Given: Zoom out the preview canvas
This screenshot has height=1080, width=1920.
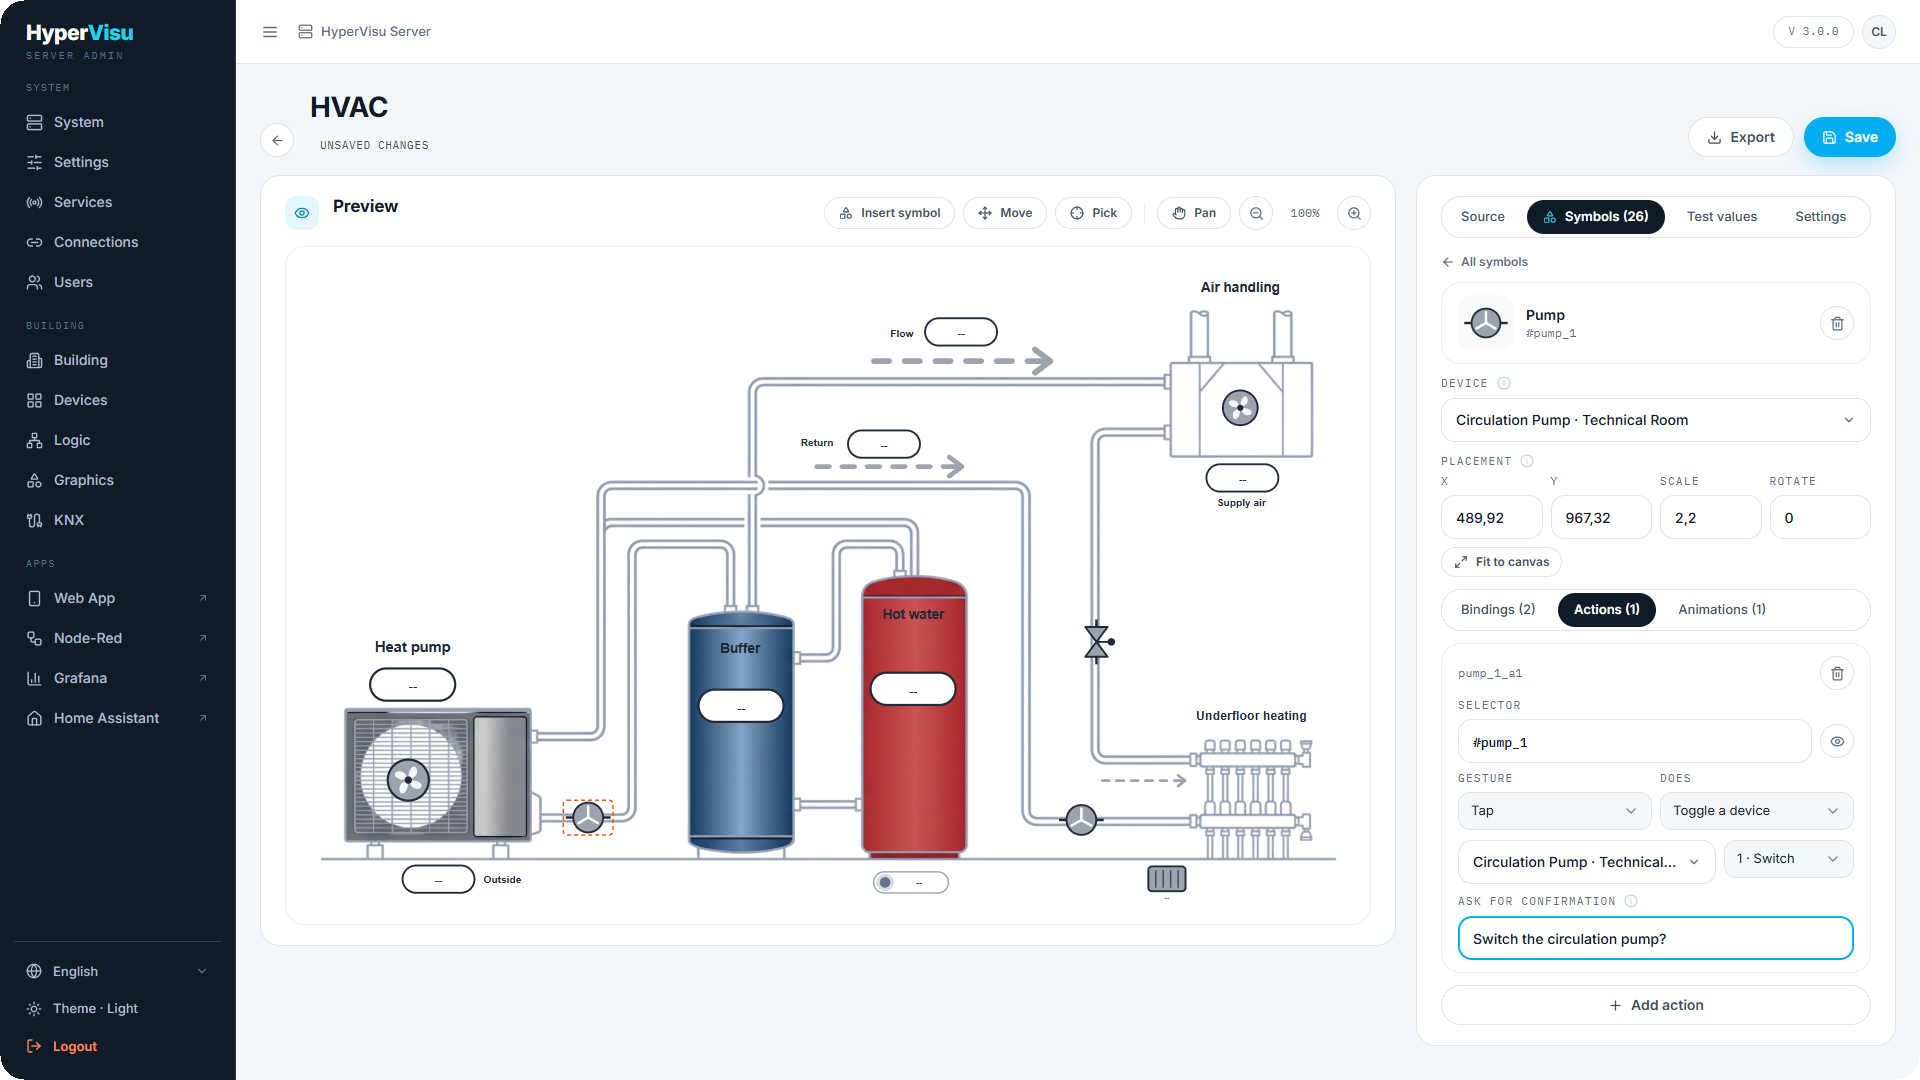Looking at the screenshot, I should (x=1256, y=213).
